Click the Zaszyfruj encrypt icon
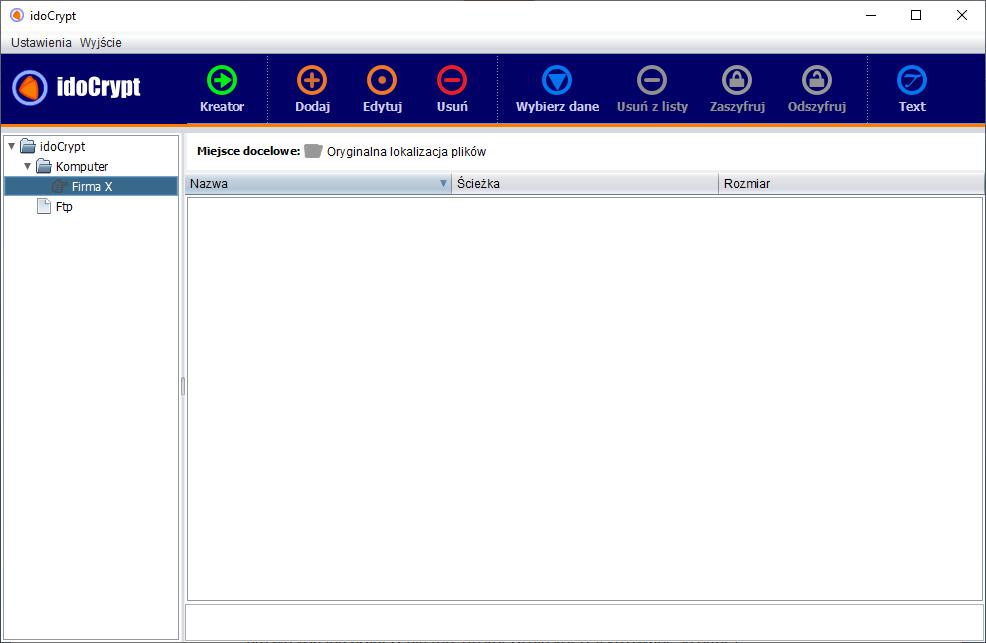The width and height of the screenshot is (986, 643). [x=737, y=80]
